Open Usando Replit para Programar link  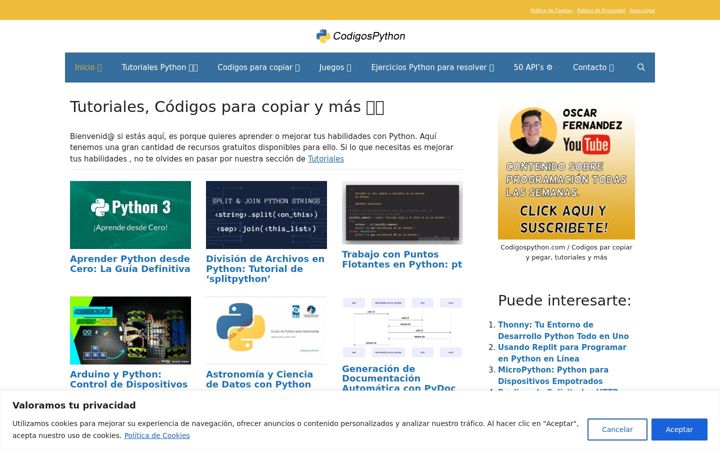pyautogui.click(x=562, y=353)
